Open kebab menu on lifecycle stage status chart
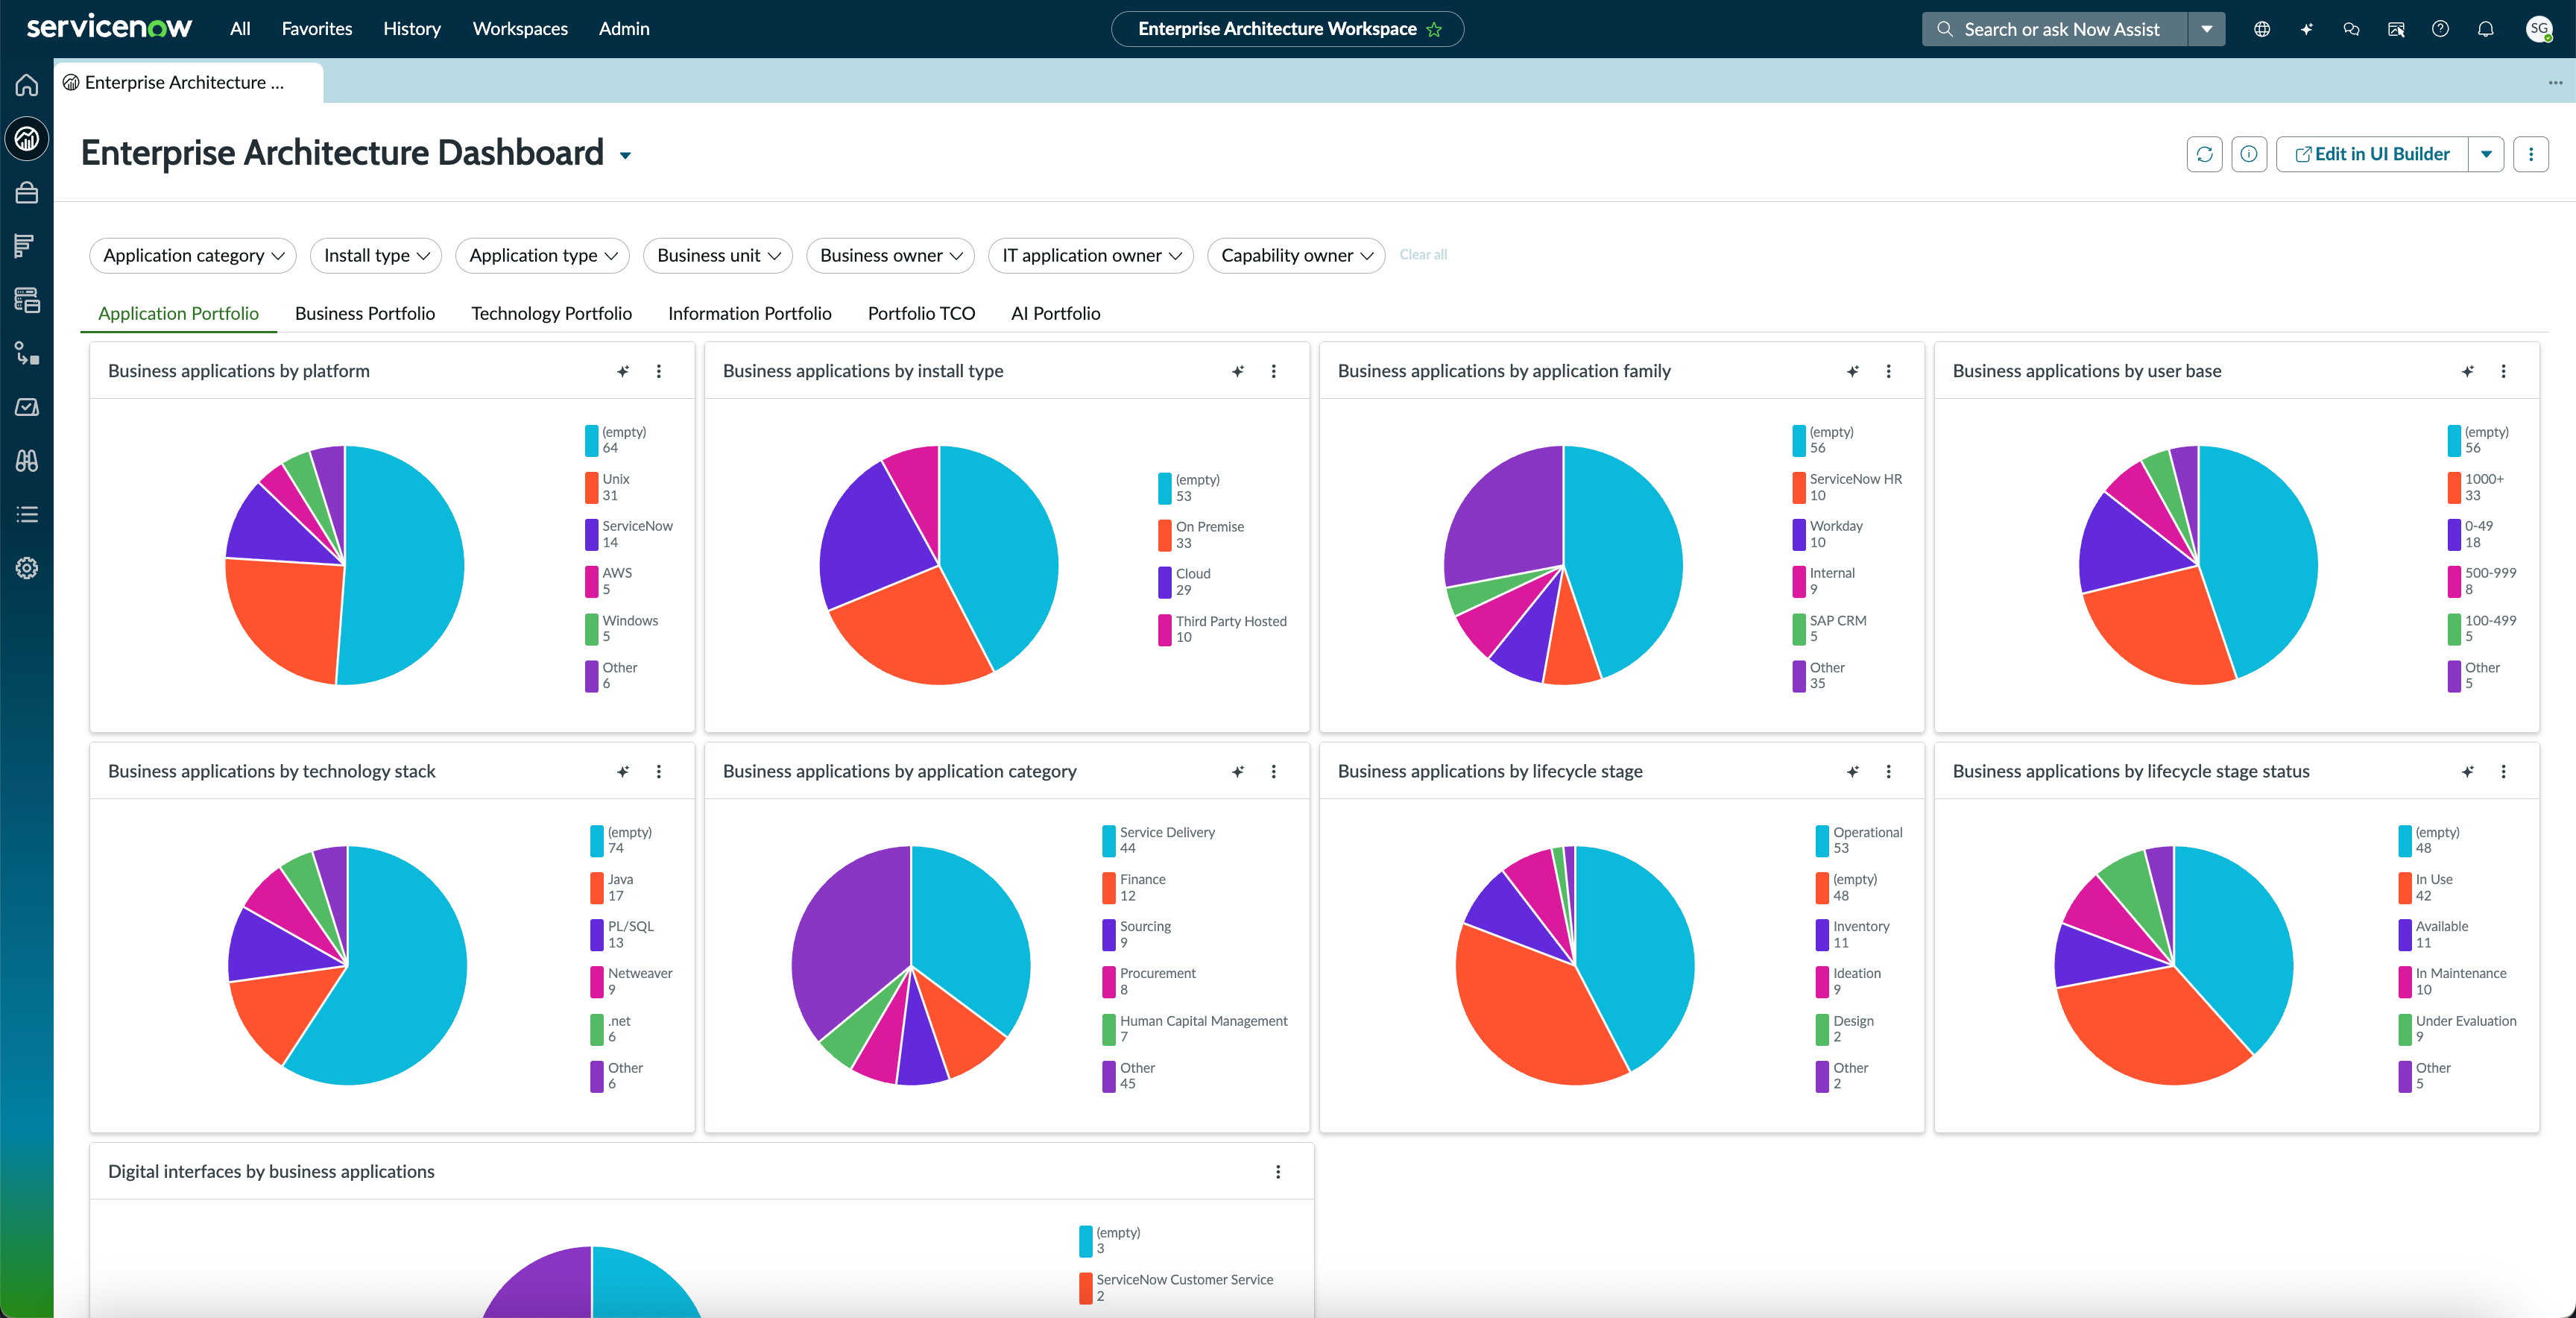Image resolution: width=2576 pixels, height=1318 pixels. (x=2504, y=771)
